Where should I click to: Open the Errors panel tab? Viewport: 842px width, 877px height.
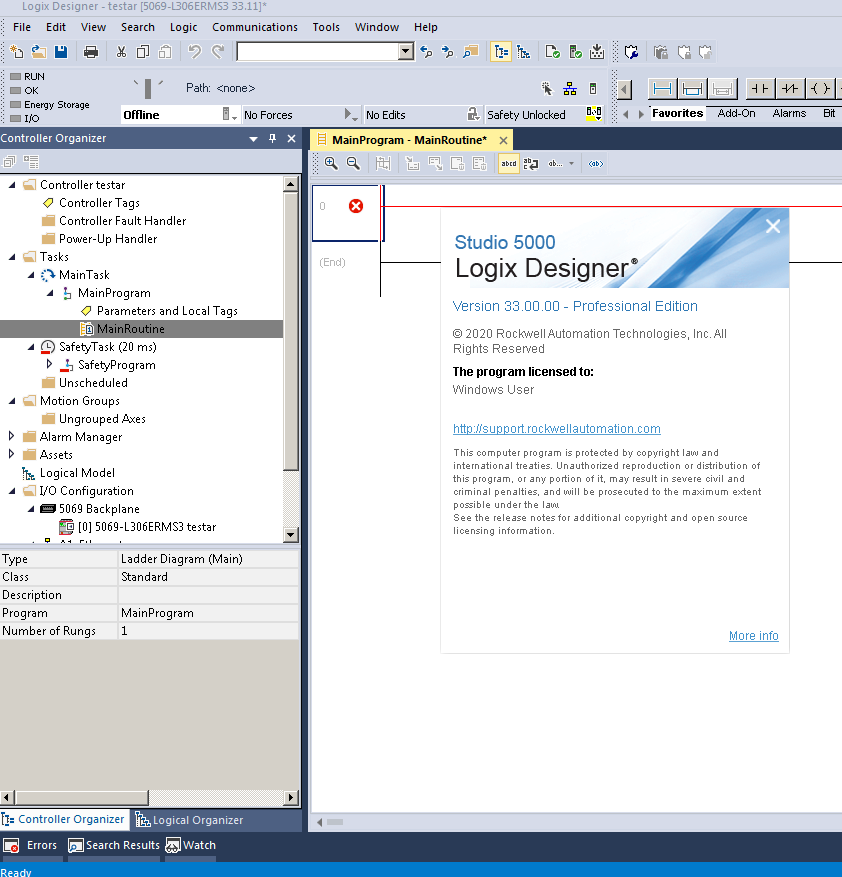31,845
